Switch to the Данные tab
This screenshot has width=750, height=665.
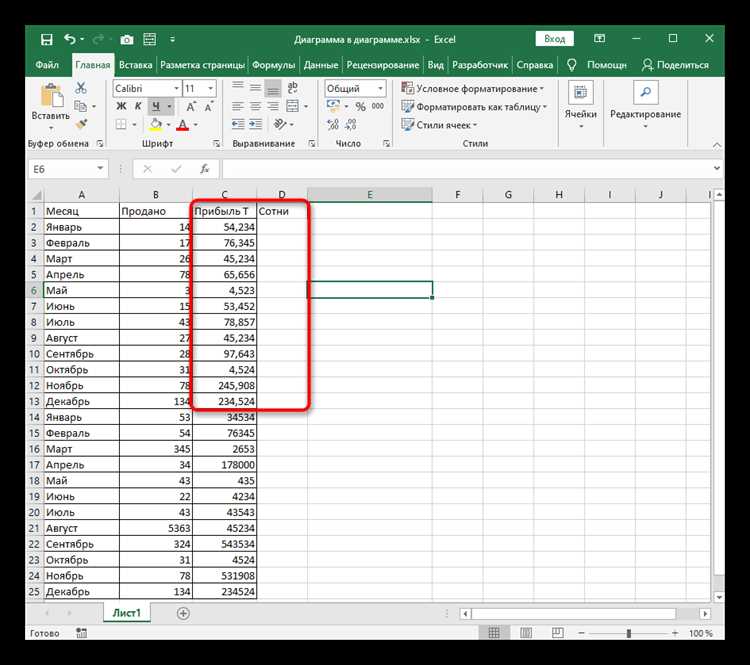tap(321, 65)
